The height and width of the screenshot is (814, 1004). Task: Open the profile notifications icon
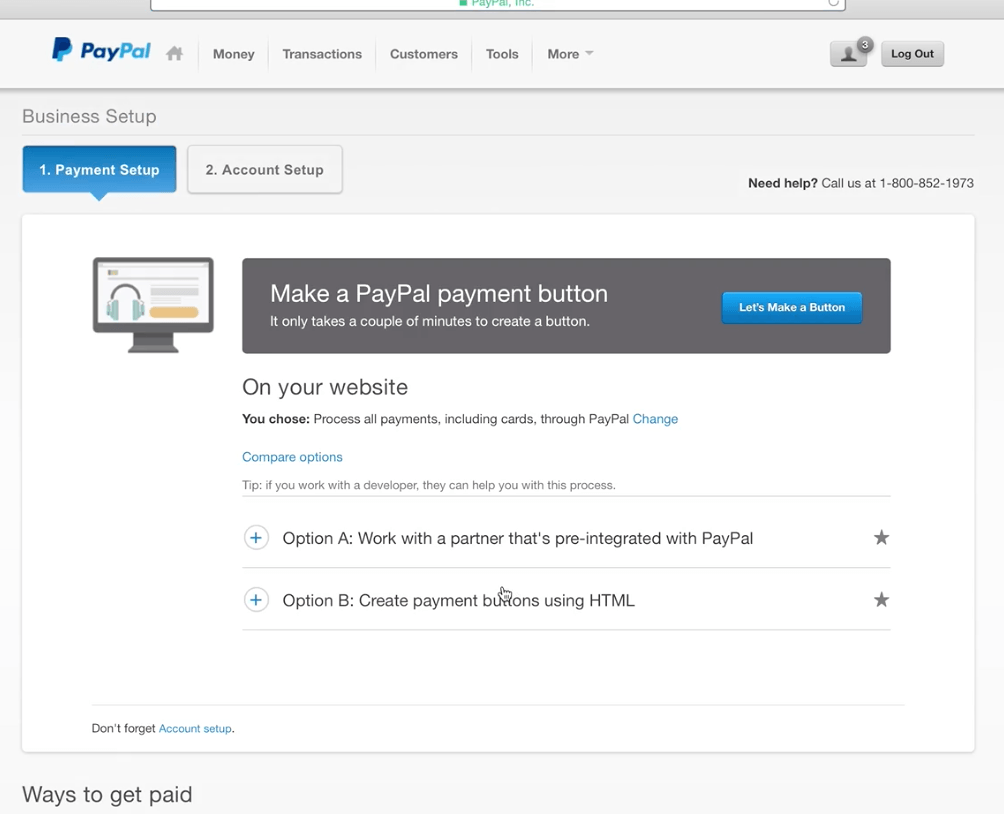(848, 53)
